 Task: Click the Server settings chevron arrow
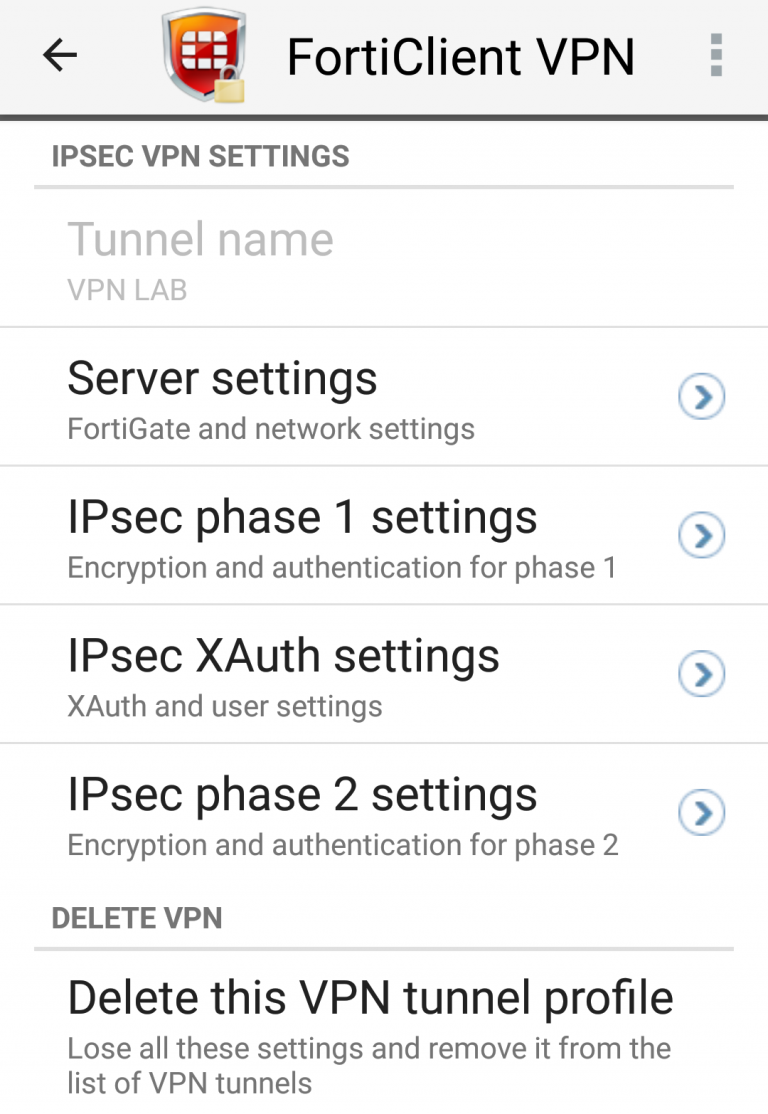click(x=701, y=396)
